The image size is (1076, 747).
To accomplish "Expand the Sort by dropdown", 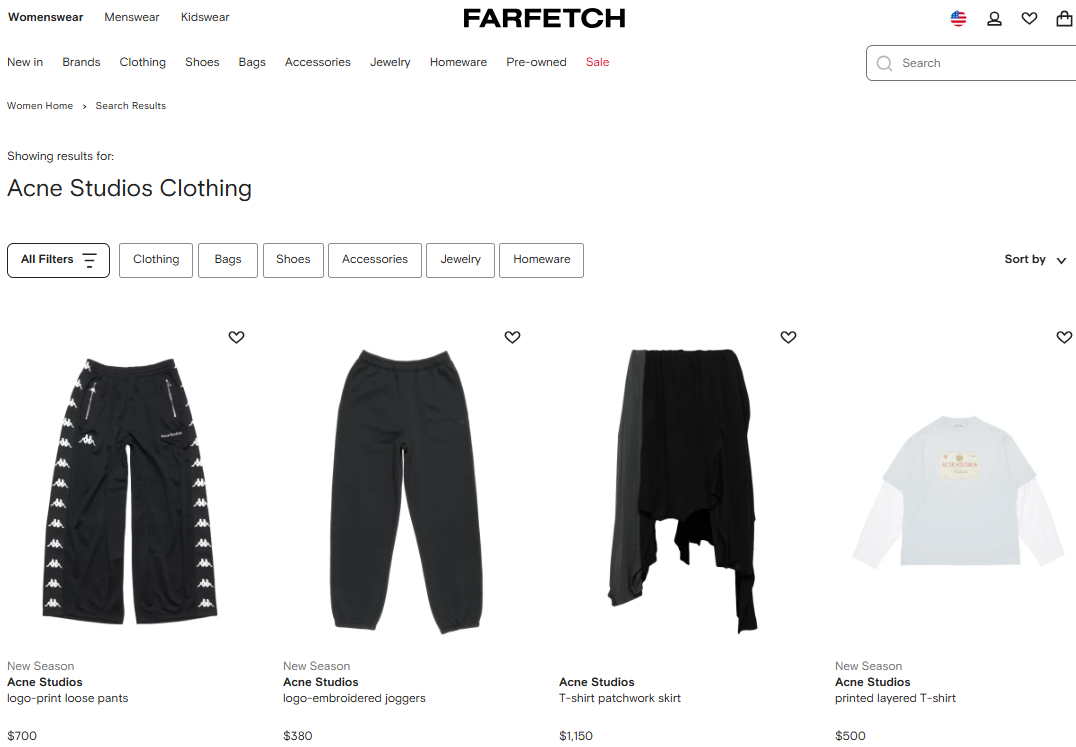I will (1035, 259).
